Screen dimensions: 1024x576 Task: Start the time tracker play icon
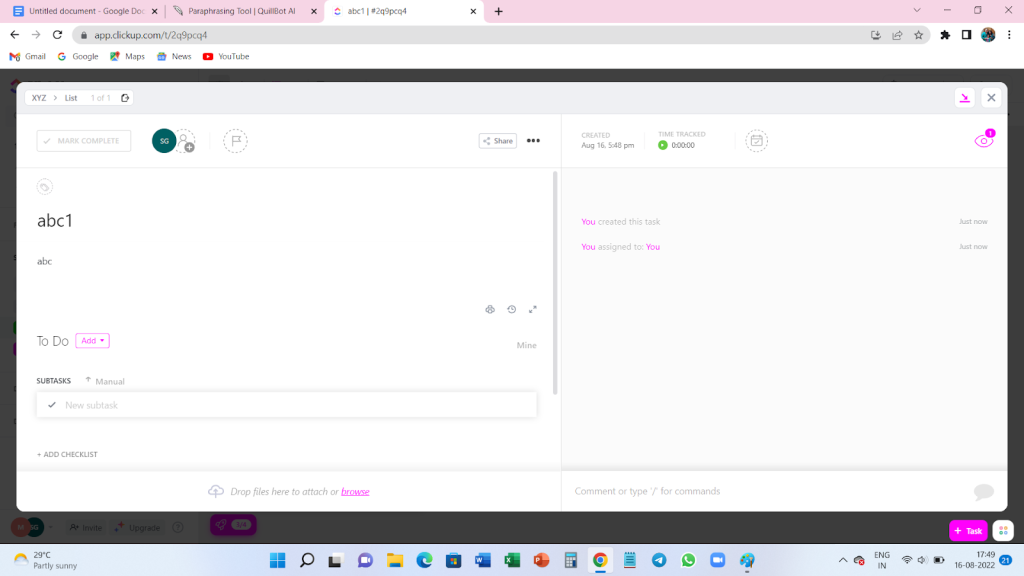click(661, 144)
